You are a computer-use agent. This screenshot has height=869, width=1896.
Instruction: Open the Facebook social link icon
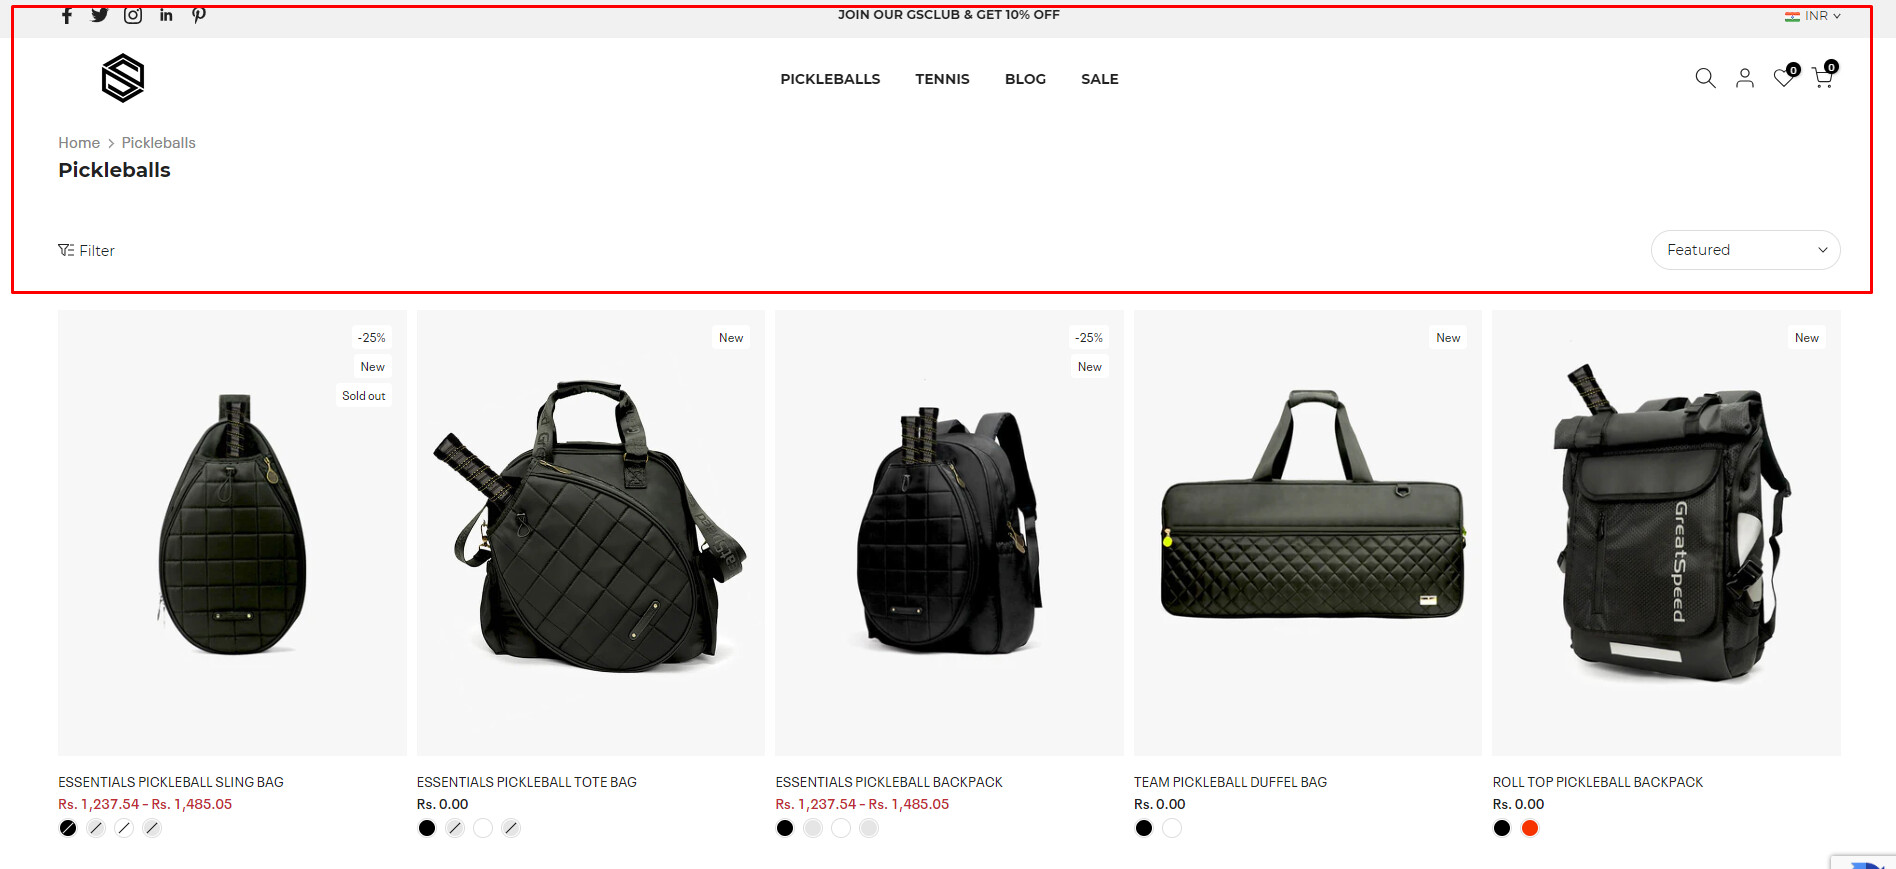(67, 15)
